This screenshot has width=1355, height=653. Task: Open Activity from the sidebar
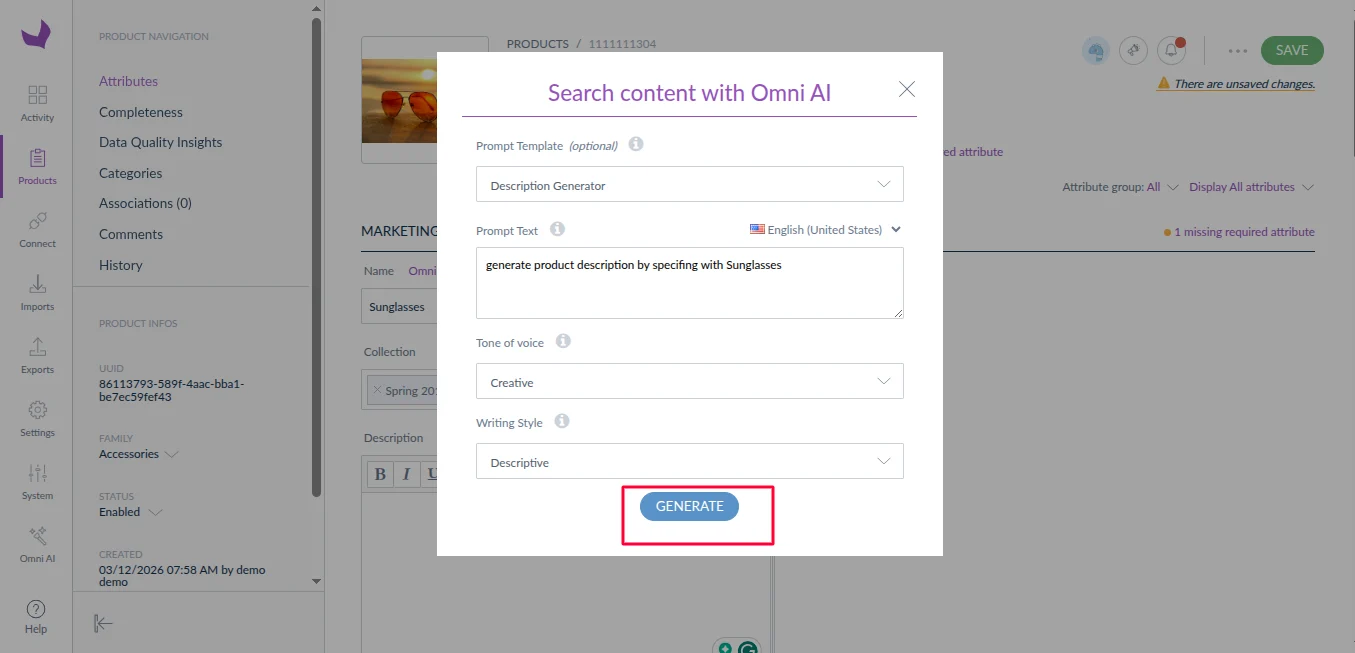tap(36, 103)
